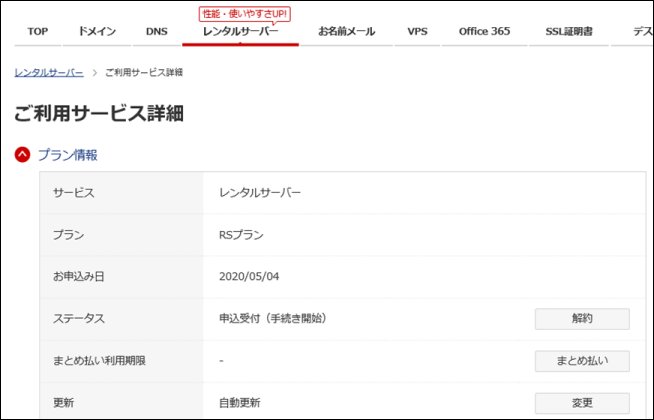Click the まとめ払い button
This screenshot has width=654, height=420.
pyautogui.click(x=582, y=361)
